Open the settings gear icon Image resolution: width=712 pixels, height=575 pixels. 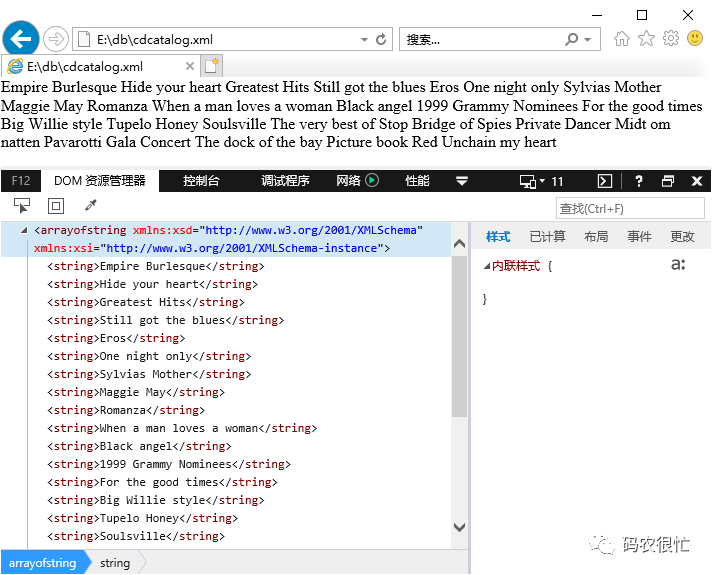click(x=671, y=39)
